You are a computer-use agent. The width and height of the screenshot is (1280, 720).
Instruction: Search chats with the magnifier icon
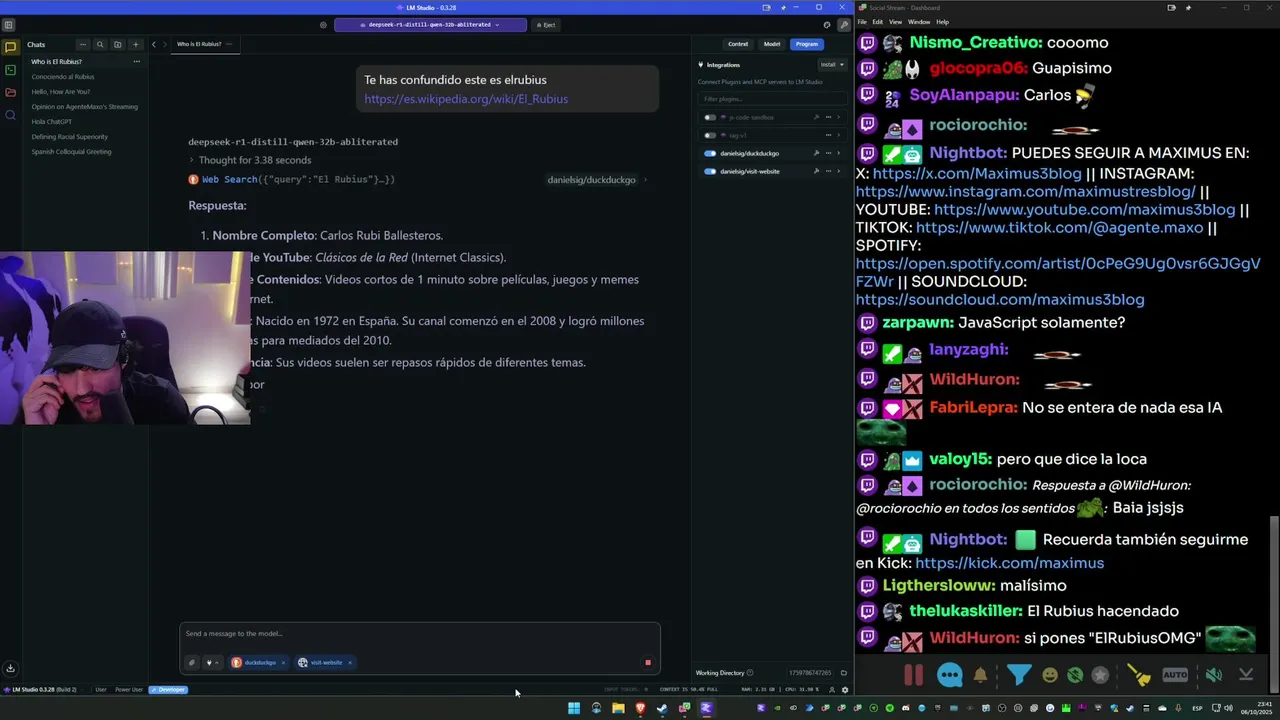click(100, 44)
